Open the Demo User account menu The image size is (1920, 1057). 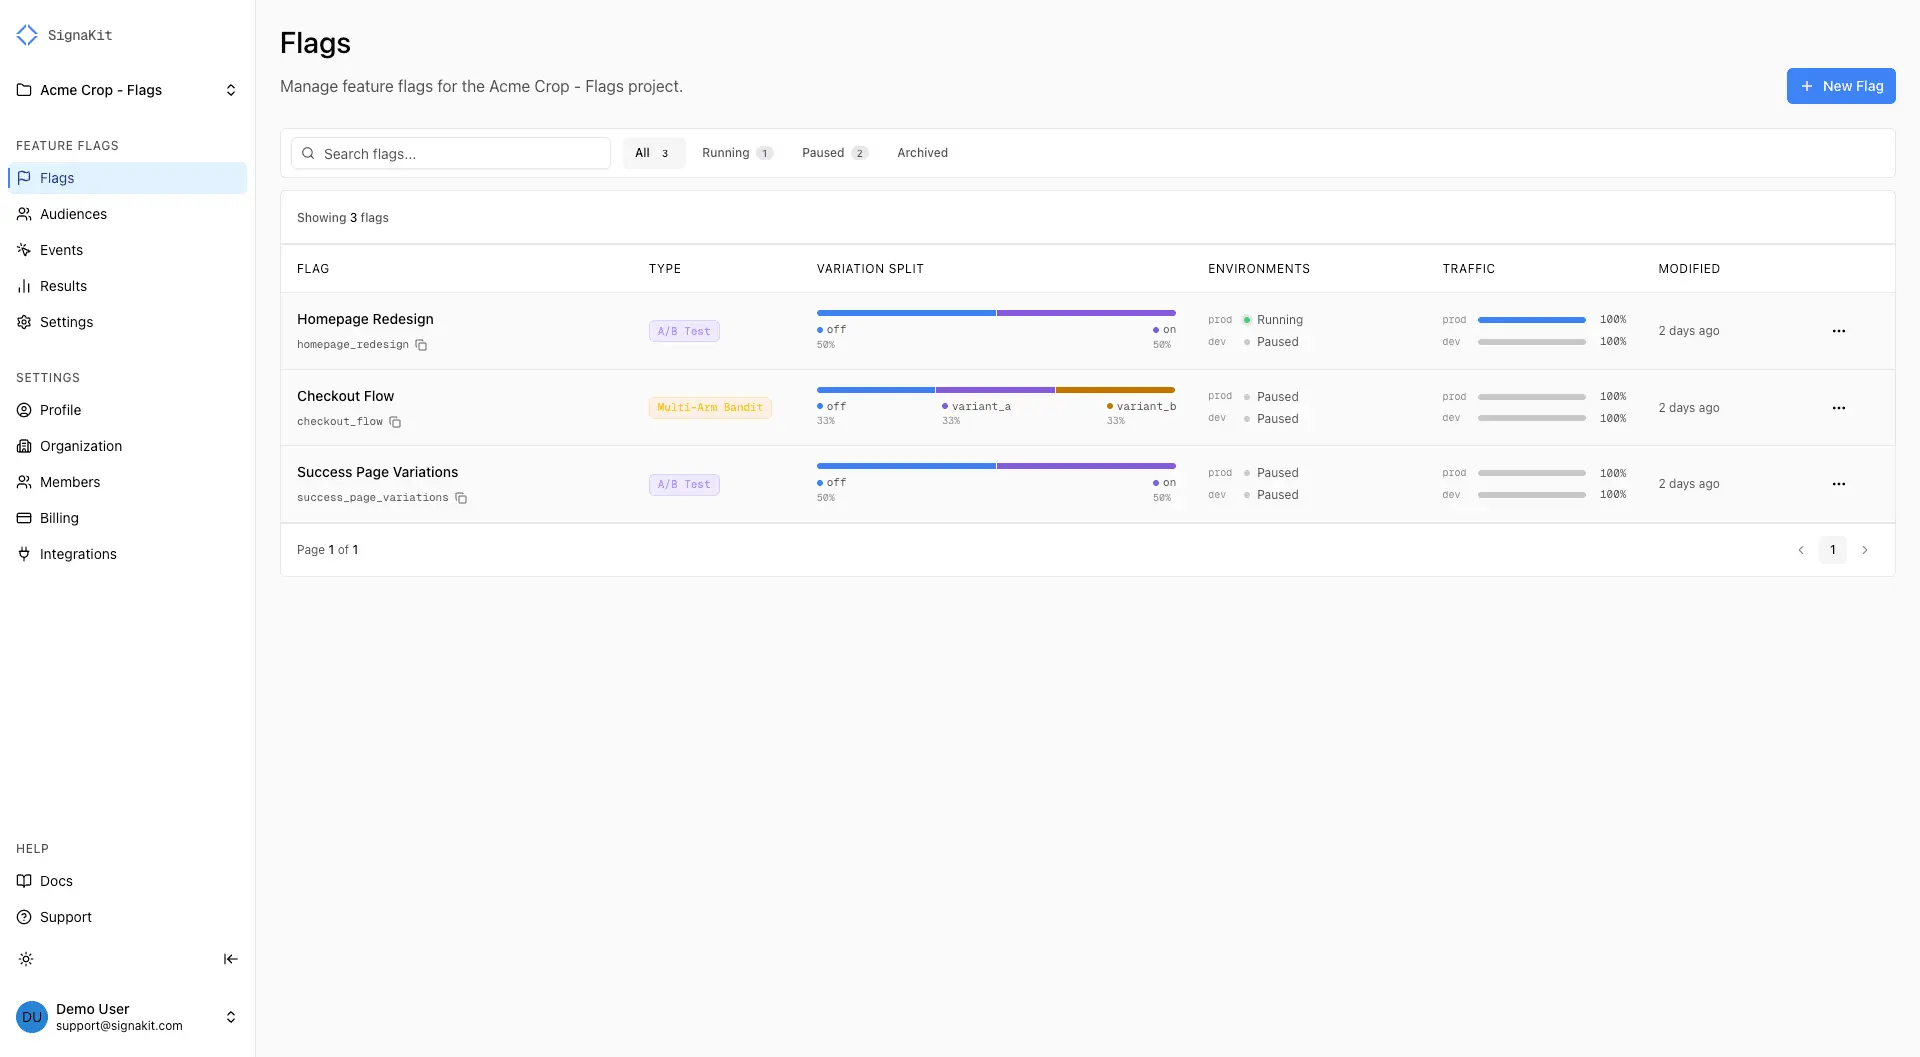click(127, 1017)
